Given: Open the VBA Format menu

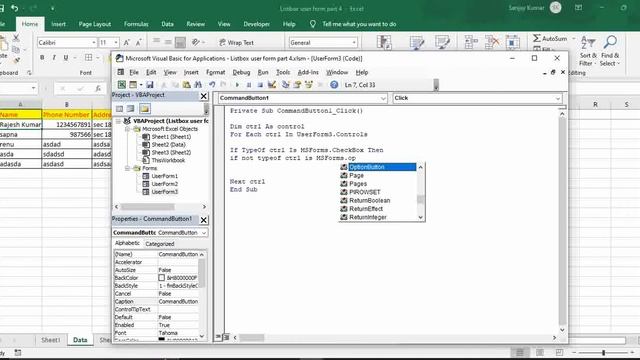Looking at the screenshot, I should 216,72.
